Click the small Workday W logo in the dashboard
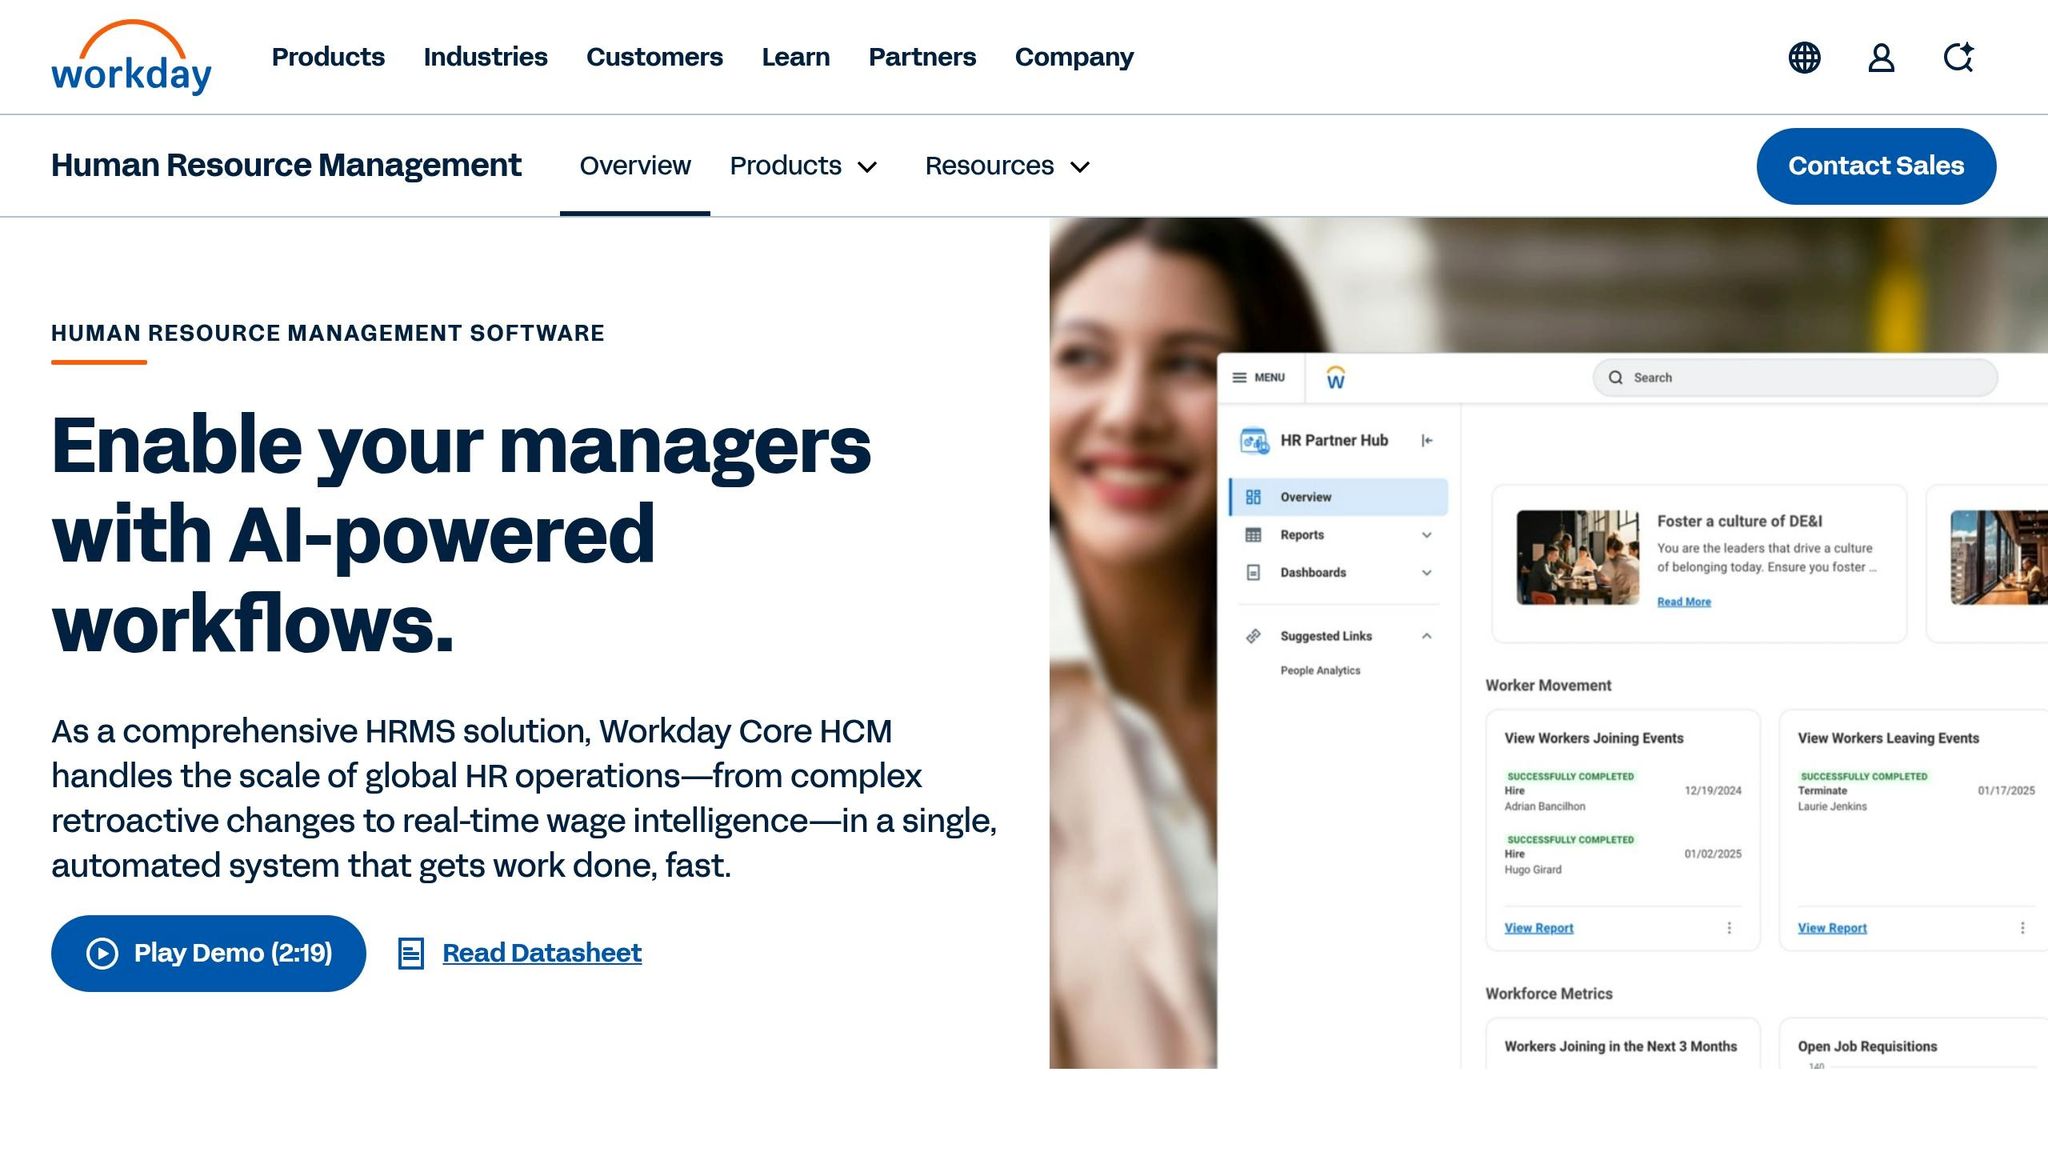This screenshot has height=1152, width=2048. tap(1335, 377)
